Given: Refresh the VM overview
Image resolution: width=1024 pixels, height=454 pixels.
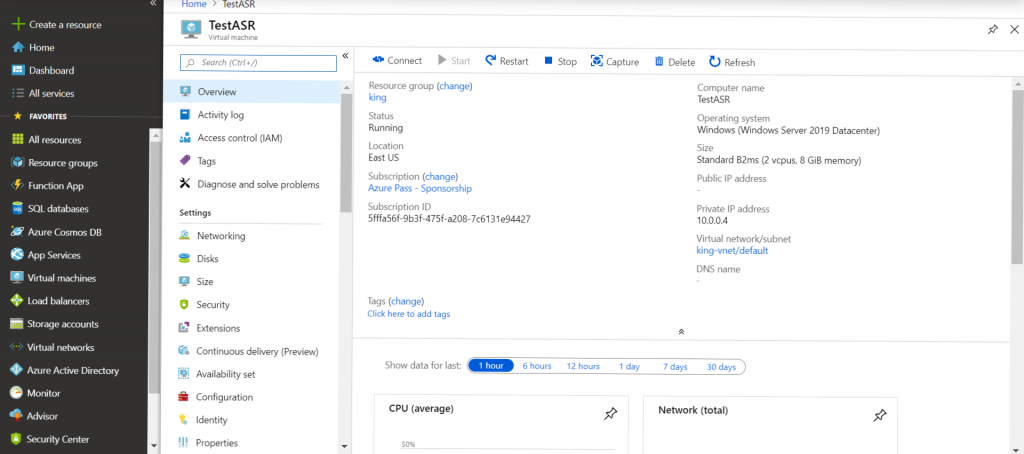Looking at the screenshot, I should [732, 62].
